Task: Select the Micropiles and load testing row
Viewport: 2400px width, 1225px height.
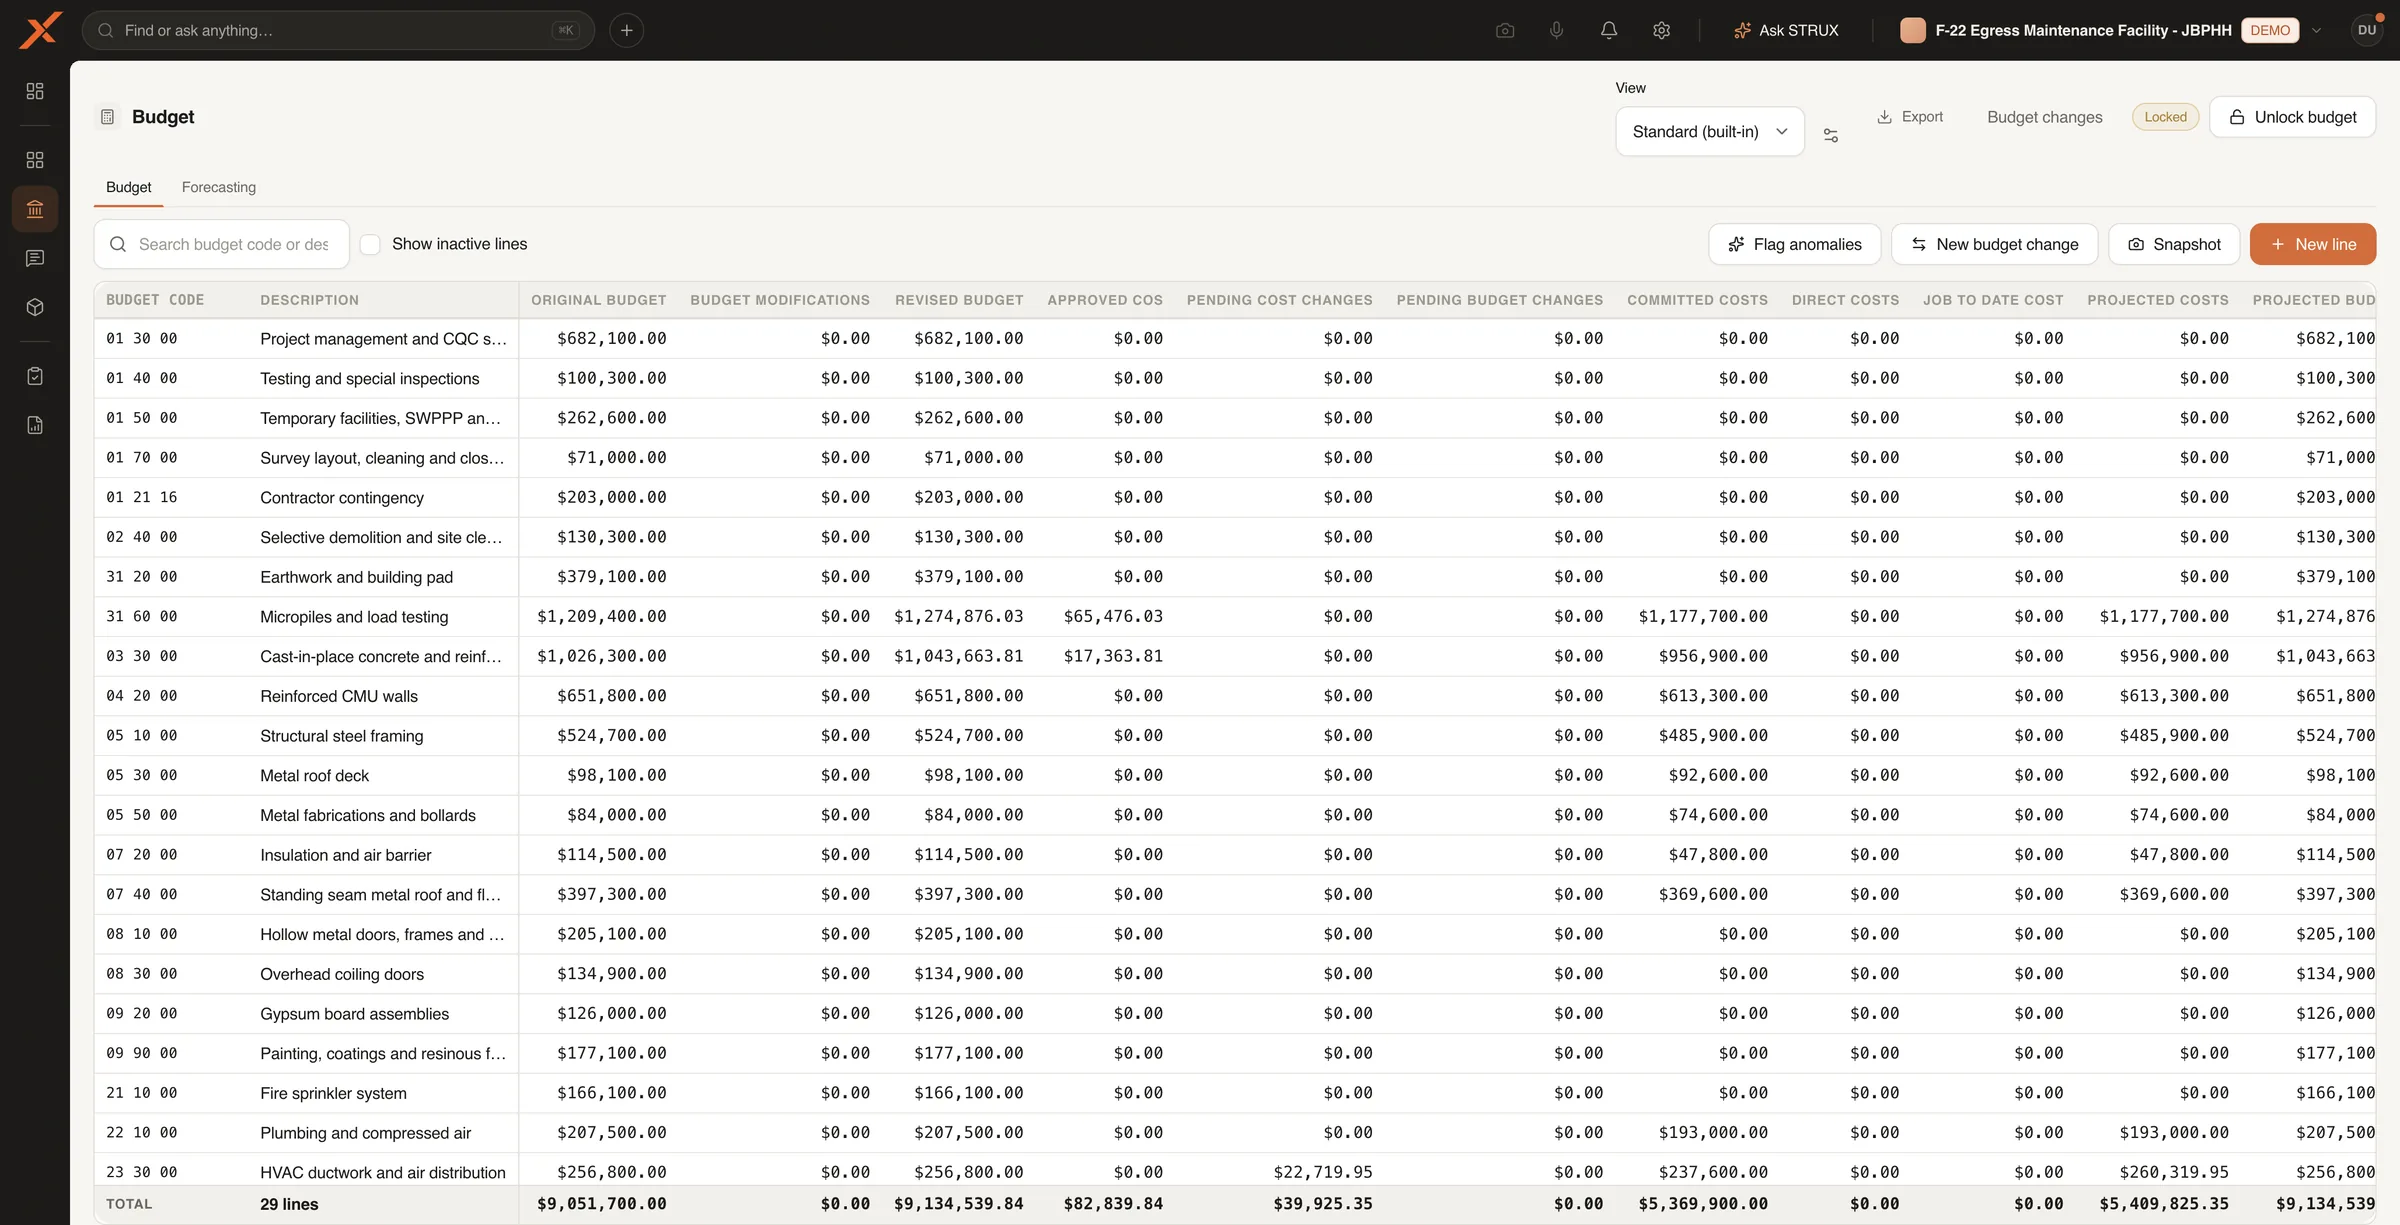Action: [1235, 616]
